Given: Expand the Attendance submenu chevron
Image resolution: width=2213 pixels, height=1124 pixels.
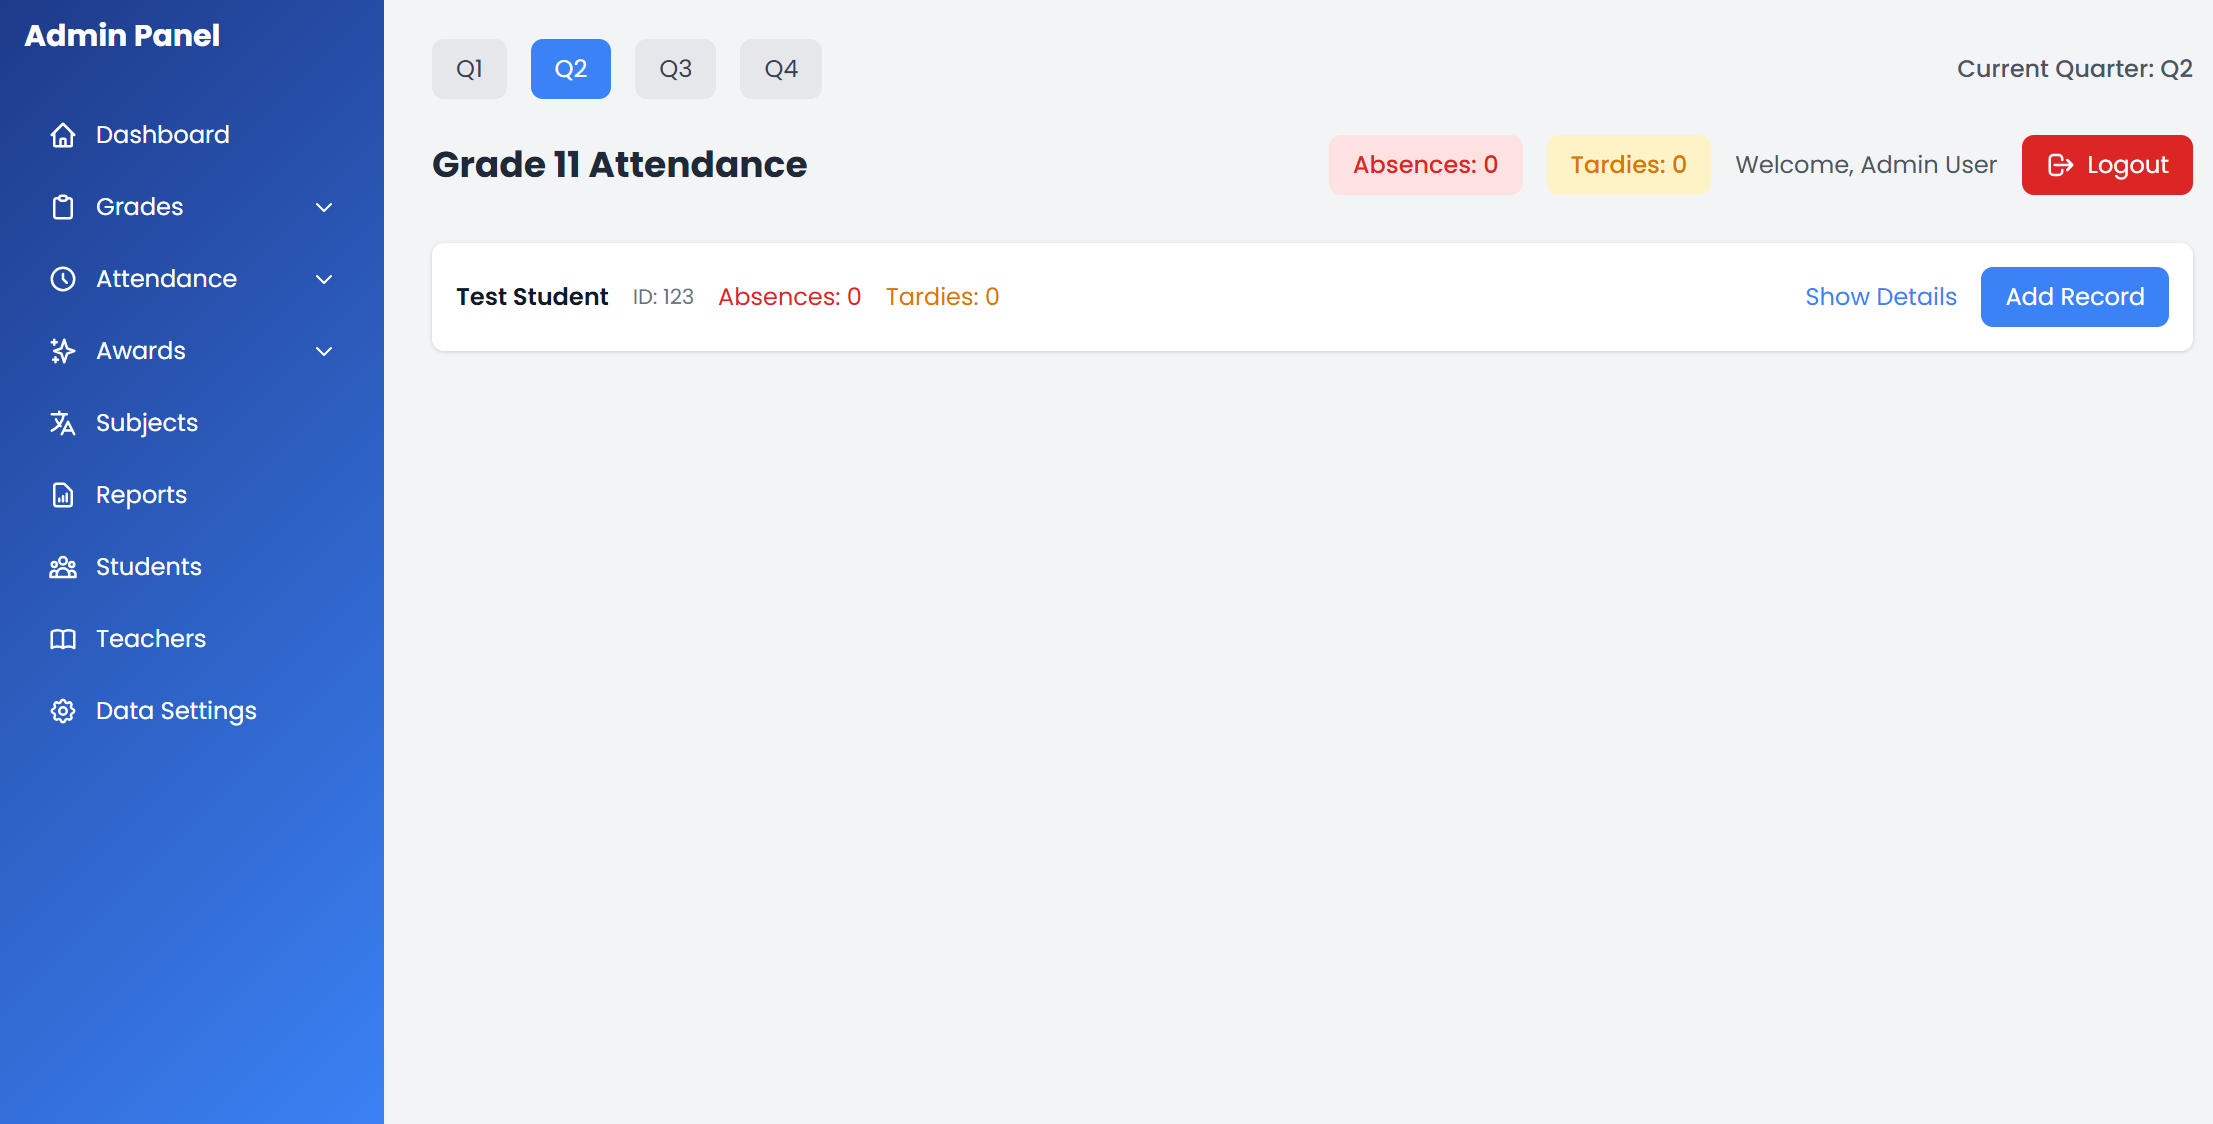Looking at the screenshot, I should click(324, 279).
